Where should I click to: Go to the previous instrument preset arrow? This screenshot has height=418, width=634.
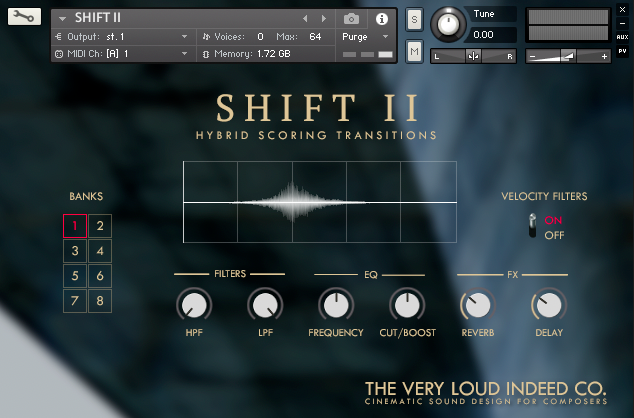[306, 18]
